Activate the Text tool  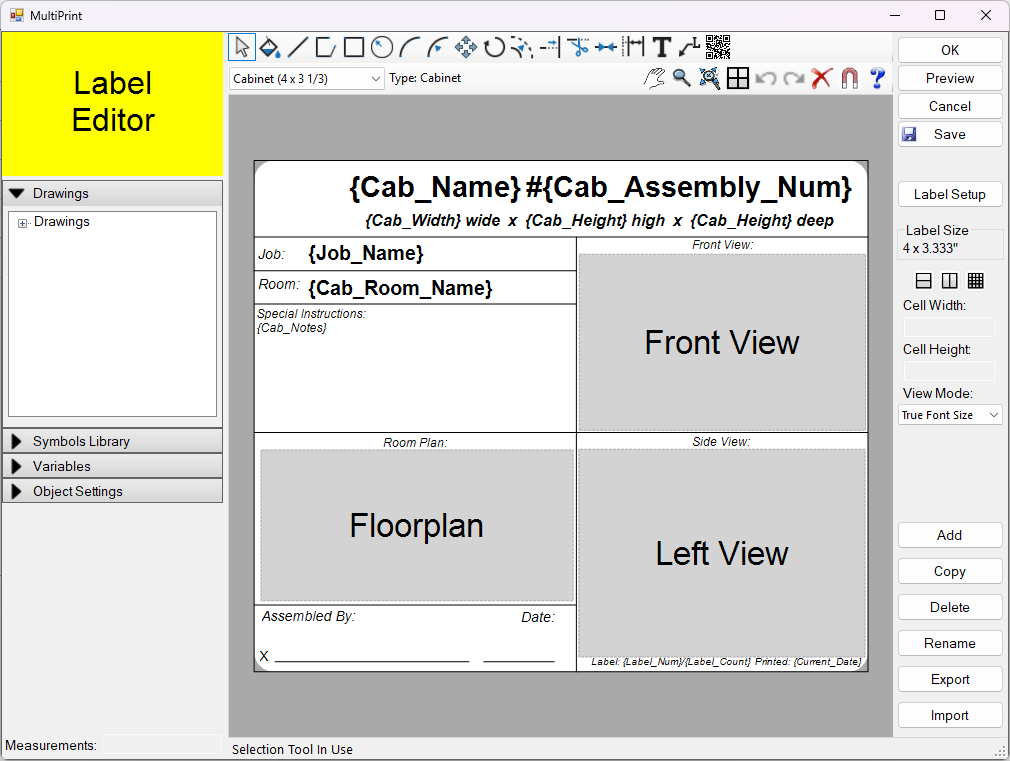pos(661,47)
